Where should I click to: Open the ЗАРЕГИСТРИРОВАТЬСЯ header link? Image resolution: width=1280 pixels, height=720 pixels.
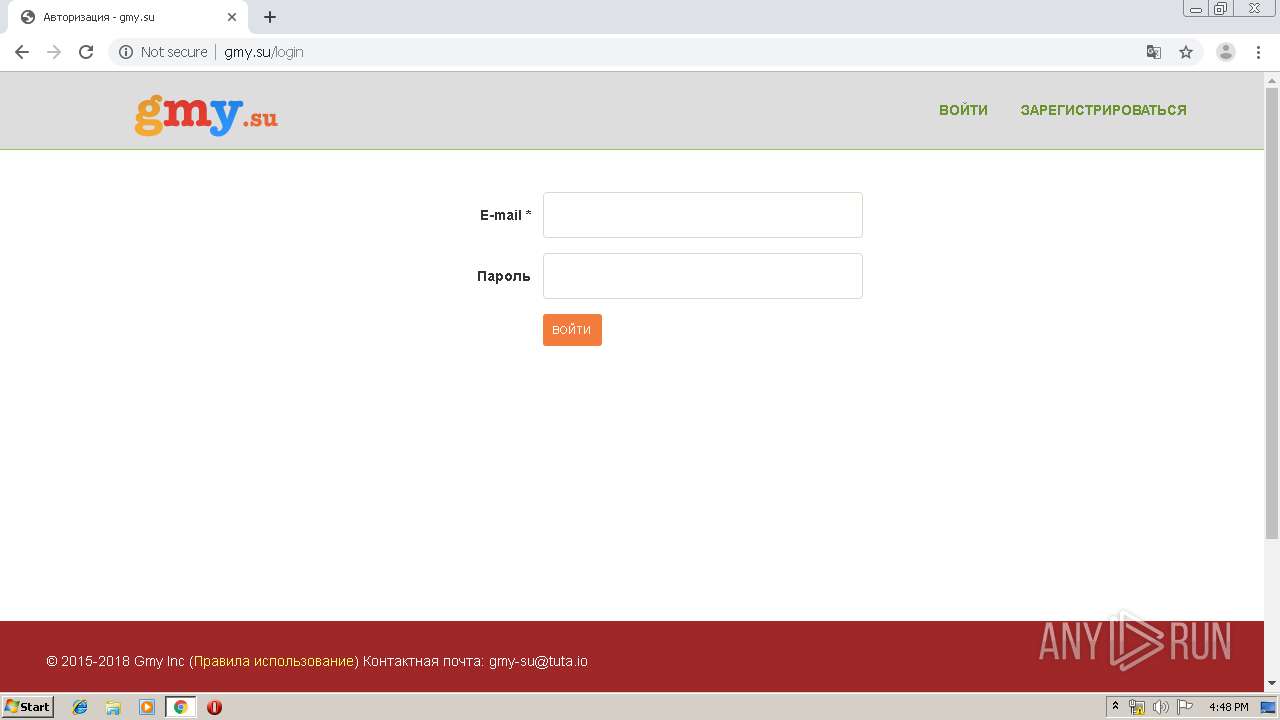1103,110
